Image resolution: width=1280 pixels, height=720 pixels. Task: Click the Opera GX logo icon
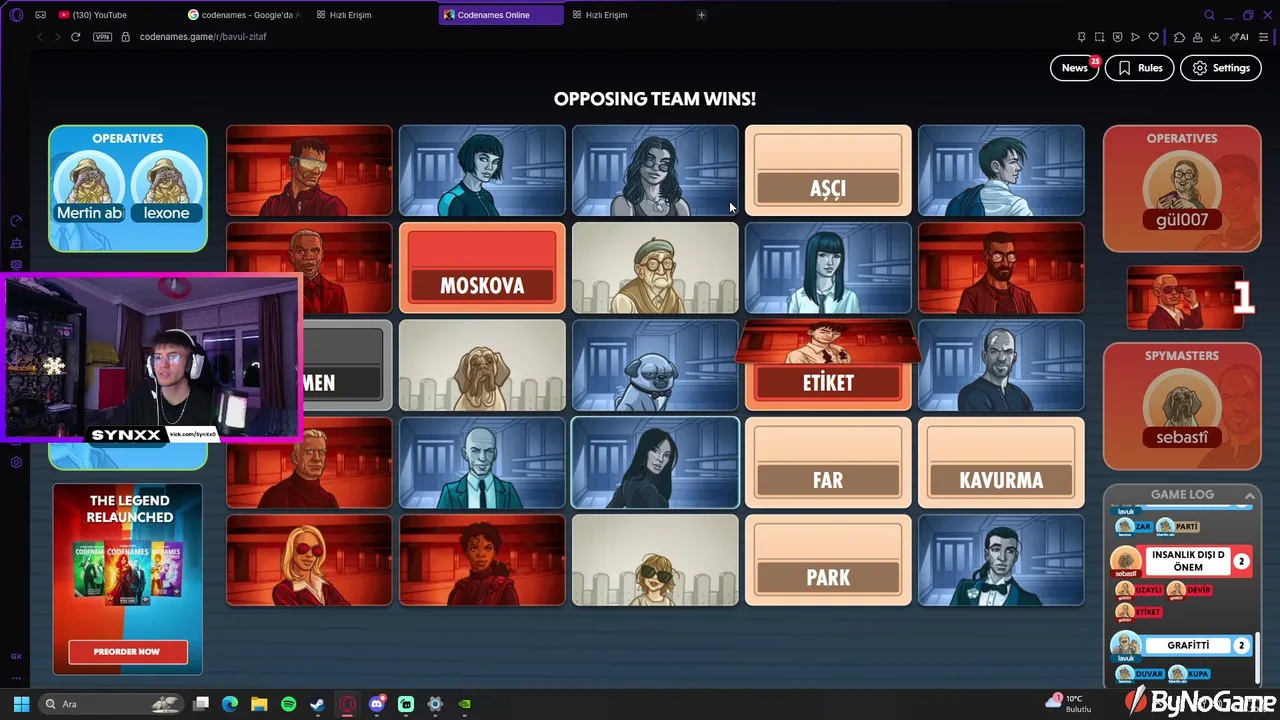click(x=16, y=15)
